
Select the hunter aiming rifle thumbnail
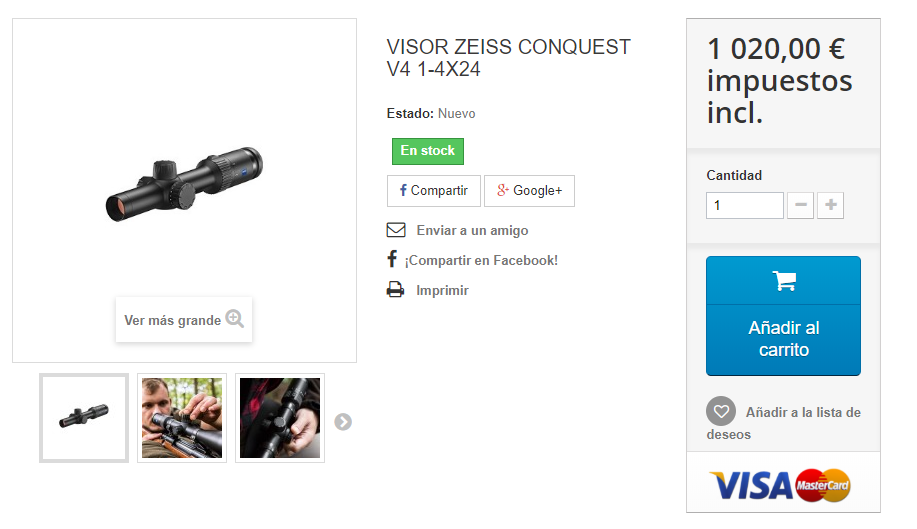[182, 418]
